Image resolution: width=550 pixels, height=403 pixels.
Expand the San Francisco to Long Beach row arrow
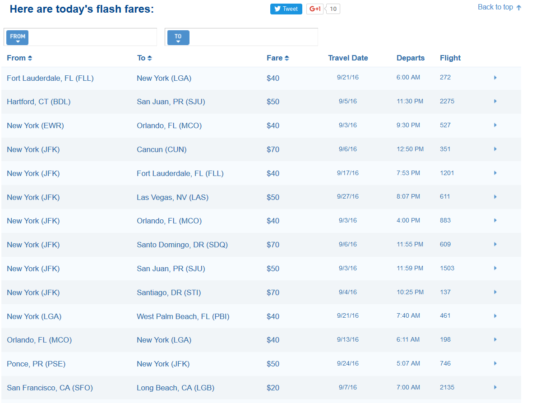click(x=495, y=387)
